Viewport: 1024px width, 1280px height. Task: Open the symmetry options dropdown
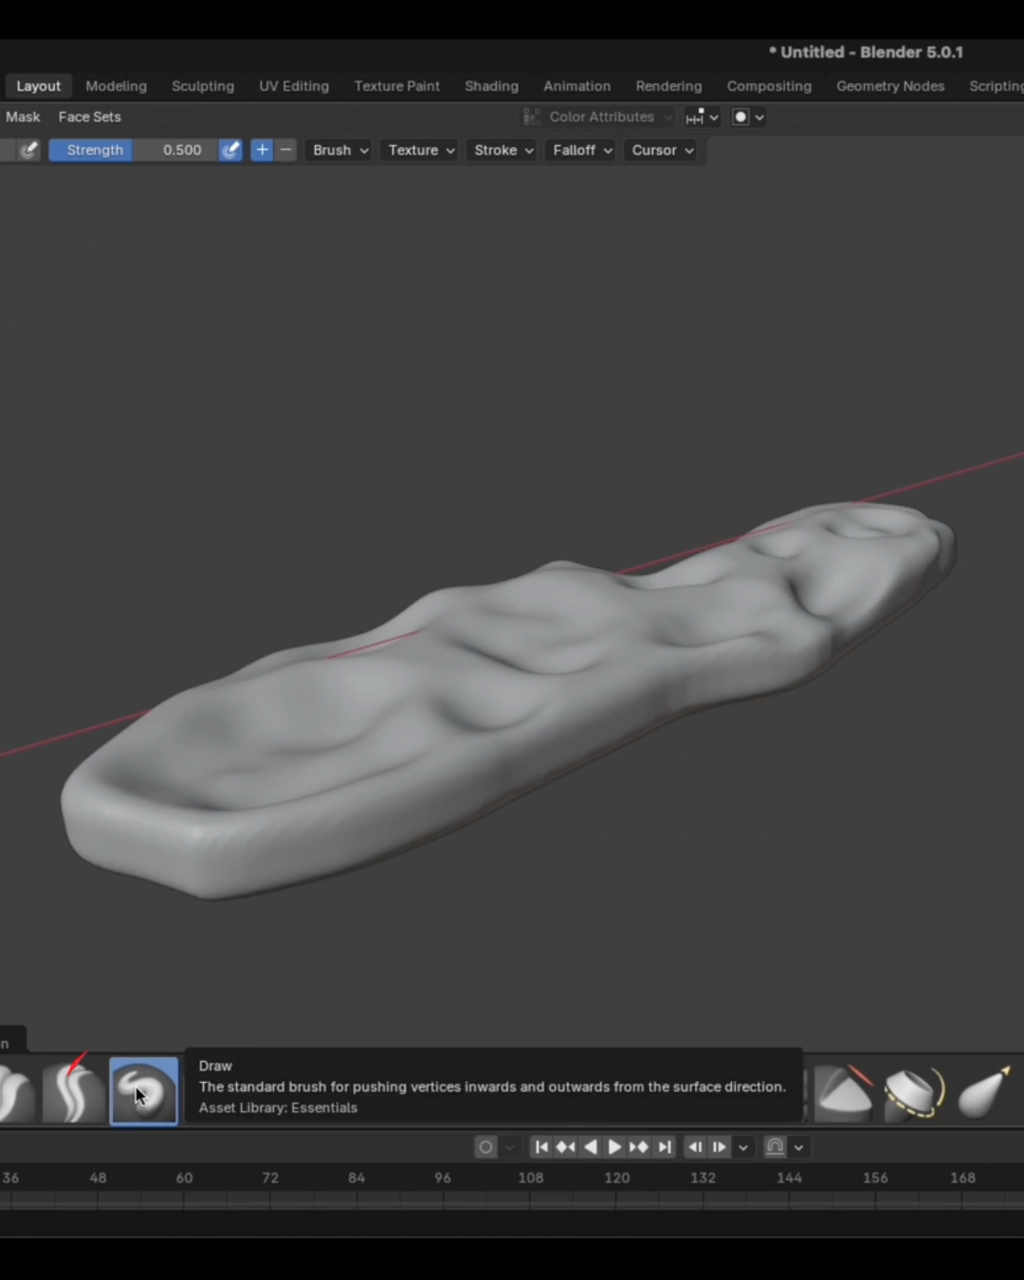tap(702, 117)
